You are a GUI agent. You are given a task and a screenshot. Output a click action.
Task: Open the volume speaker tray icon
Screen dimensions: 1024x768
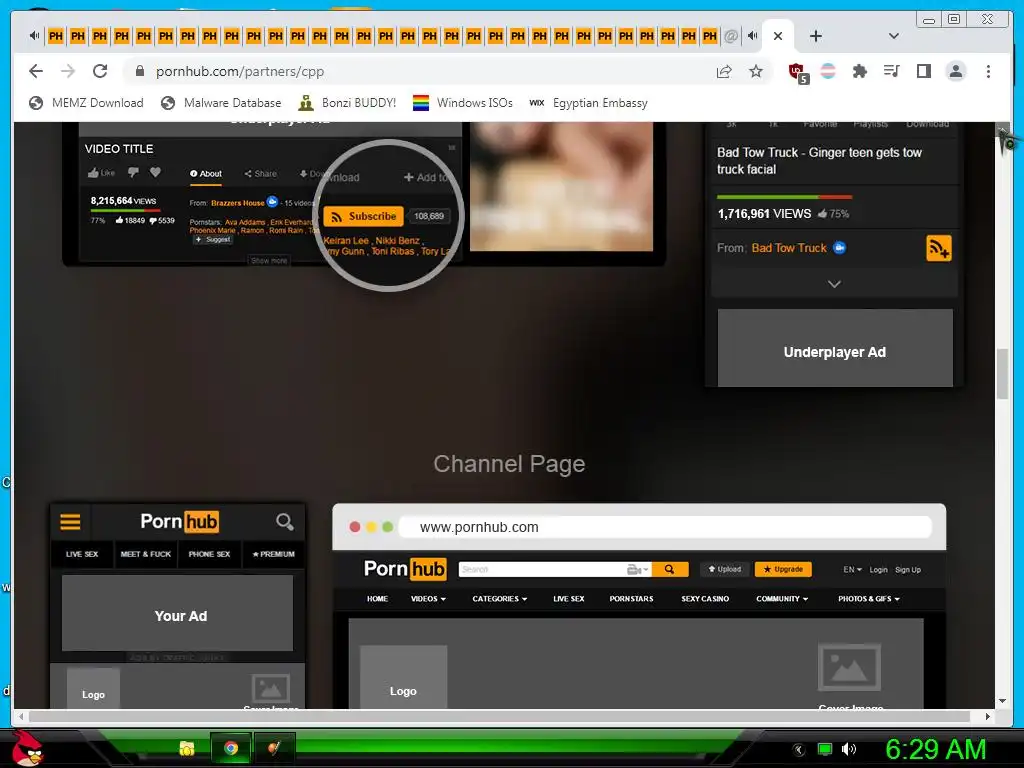849,749
